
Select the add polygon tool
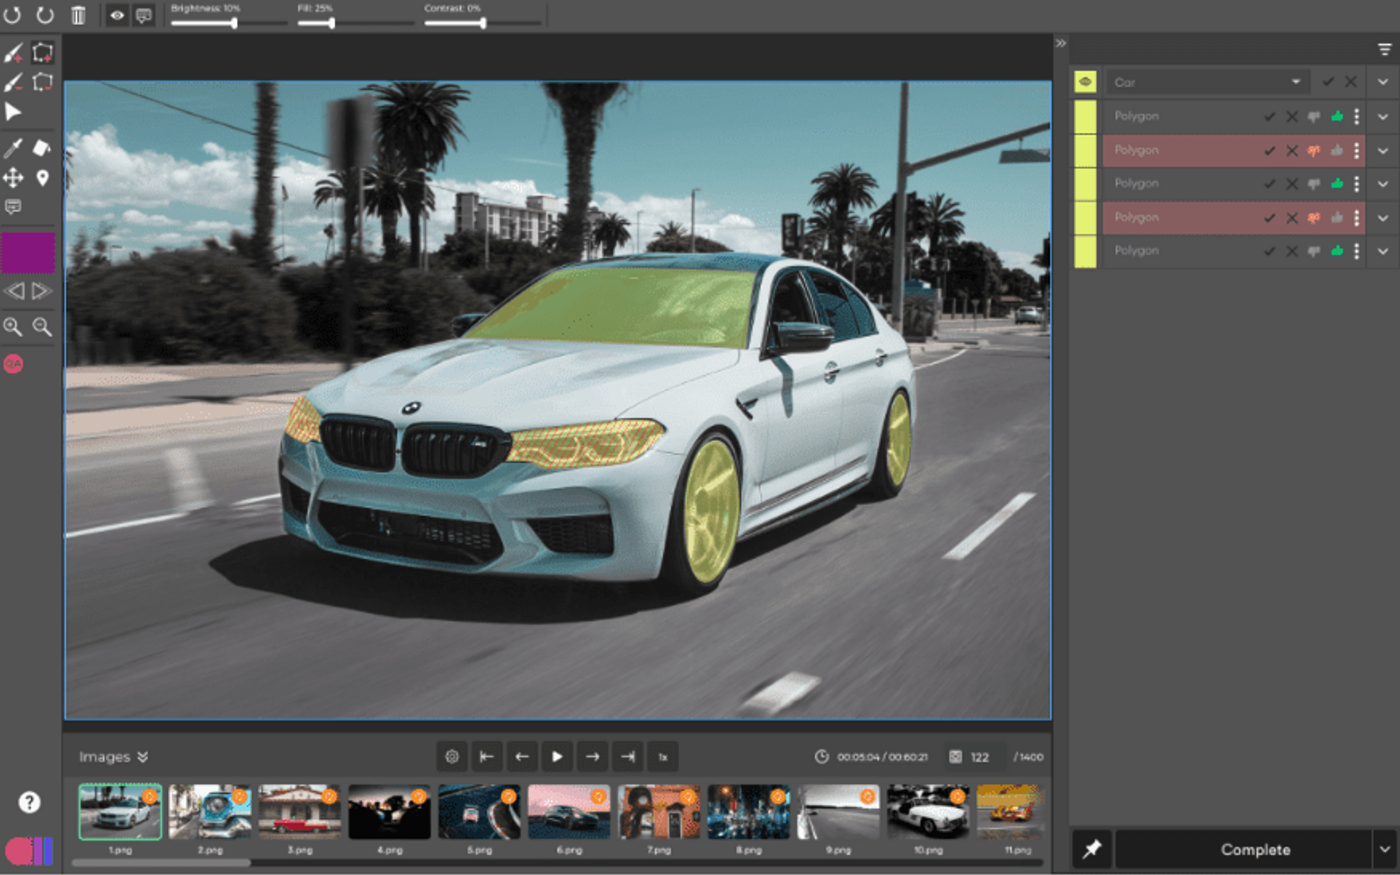click(x=42, y=52)
